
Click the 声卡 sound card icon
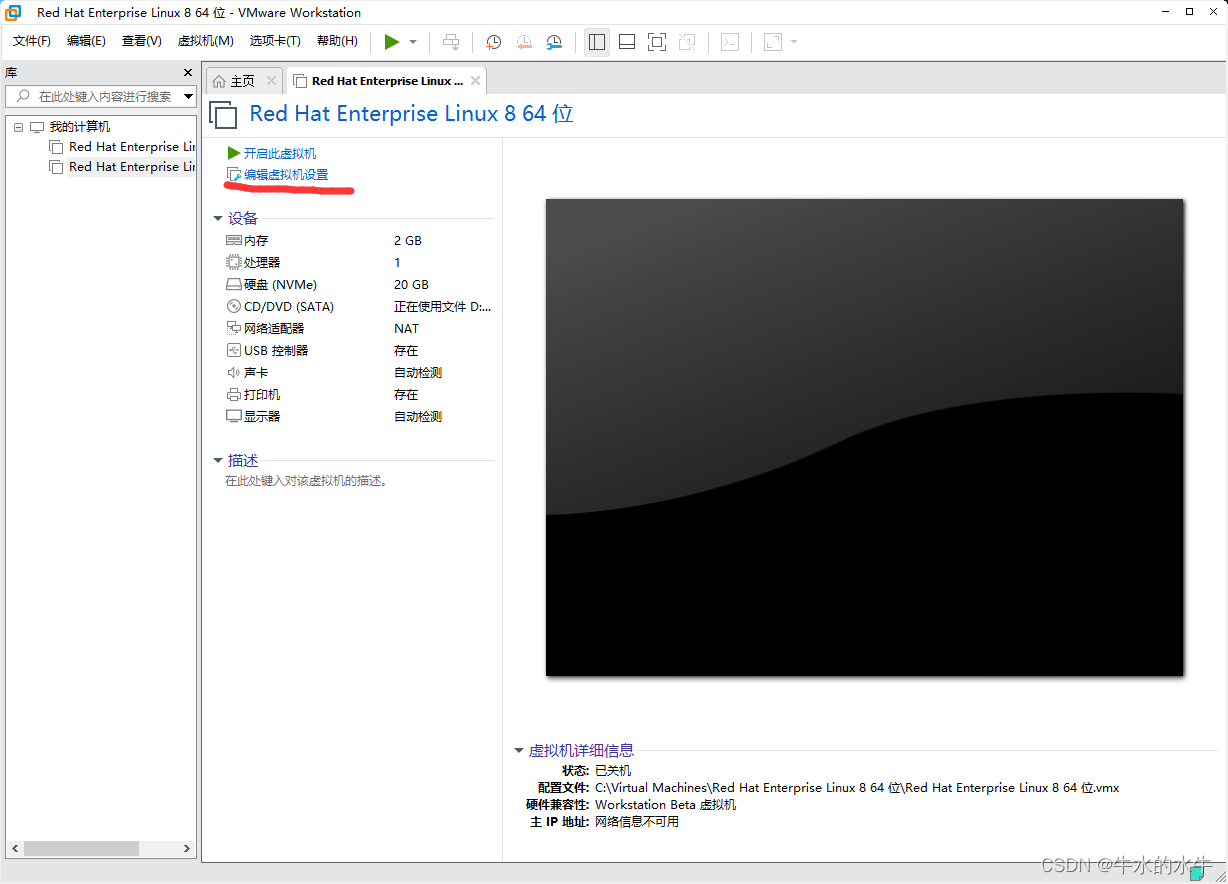234,373
